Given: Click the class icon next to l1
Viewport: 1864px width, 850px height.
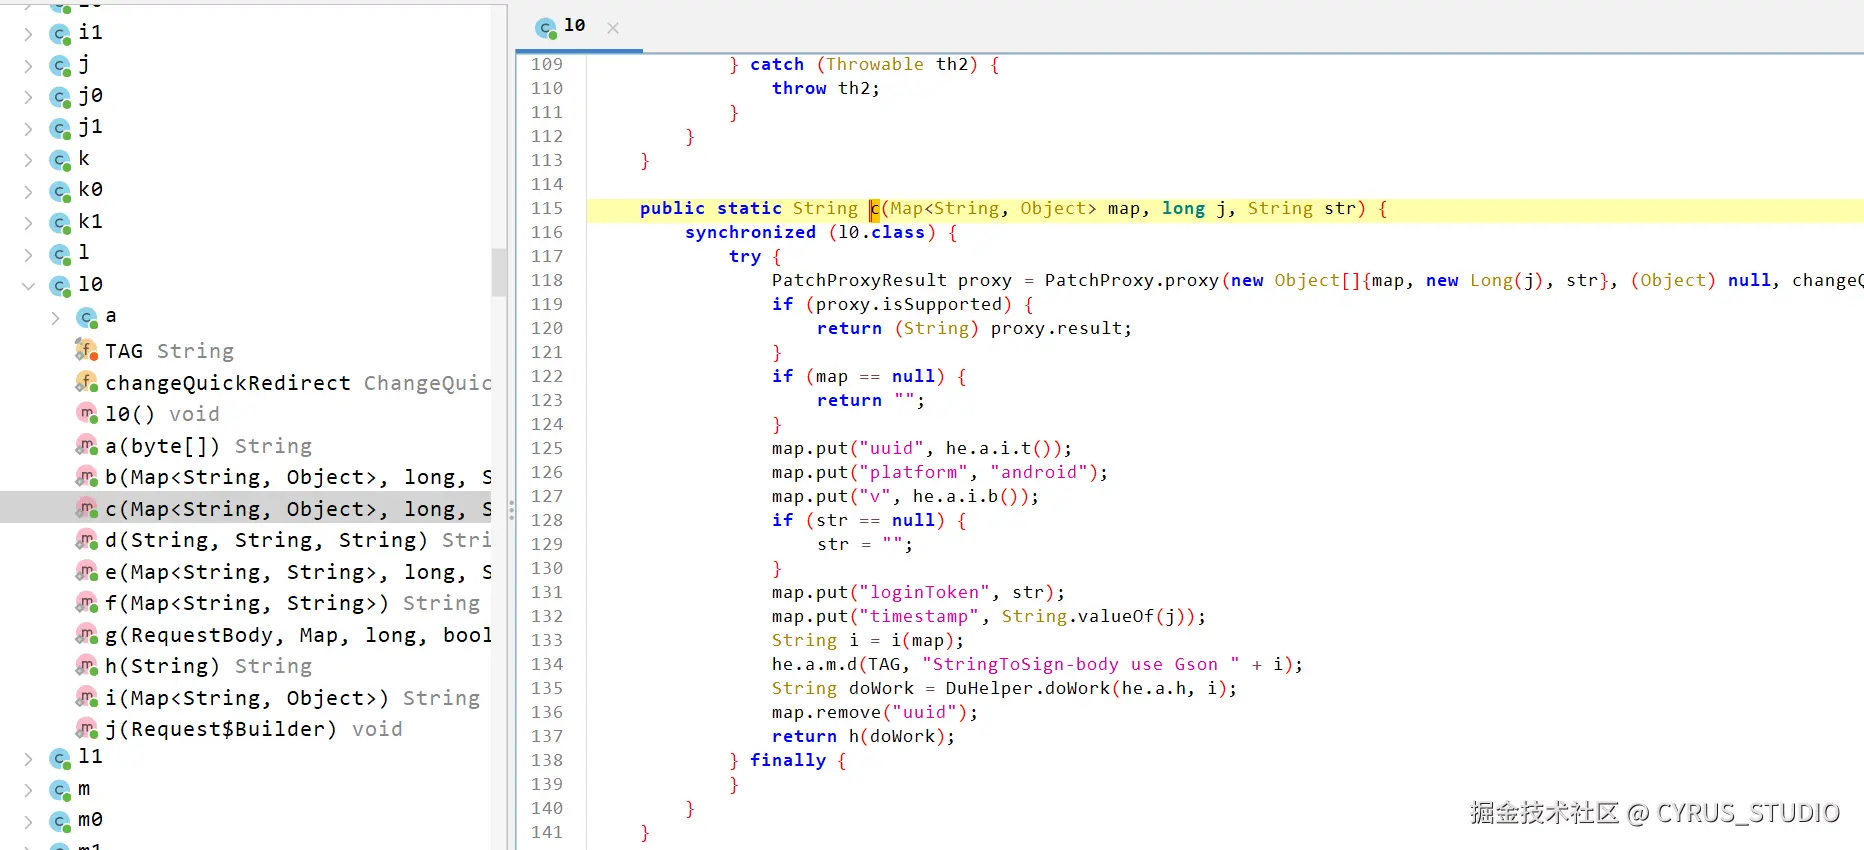Looking at the screenshot, I should pos(60,759).
